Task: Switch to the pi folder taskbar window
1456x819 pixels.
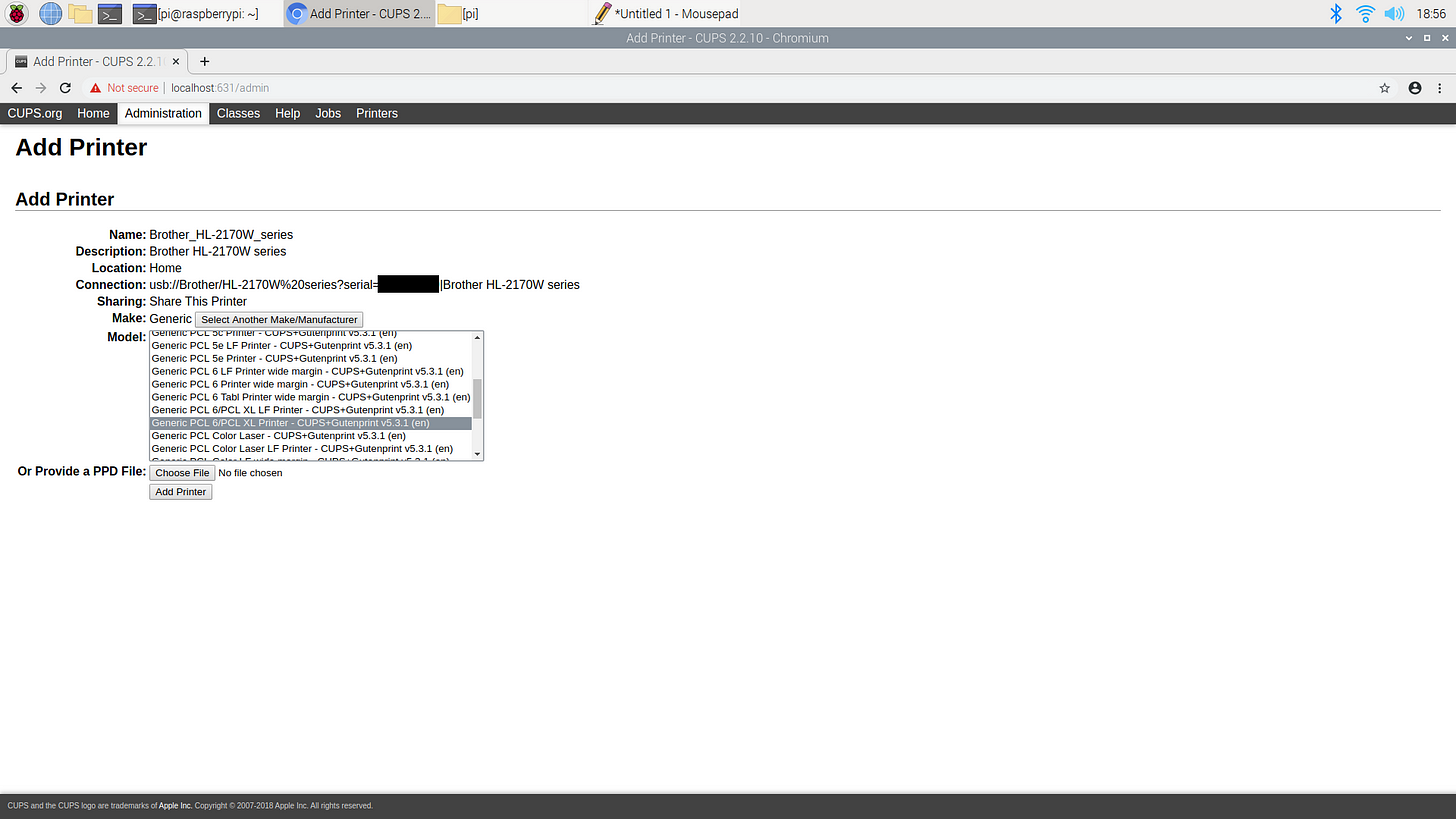Action: (x=511, y=14)
